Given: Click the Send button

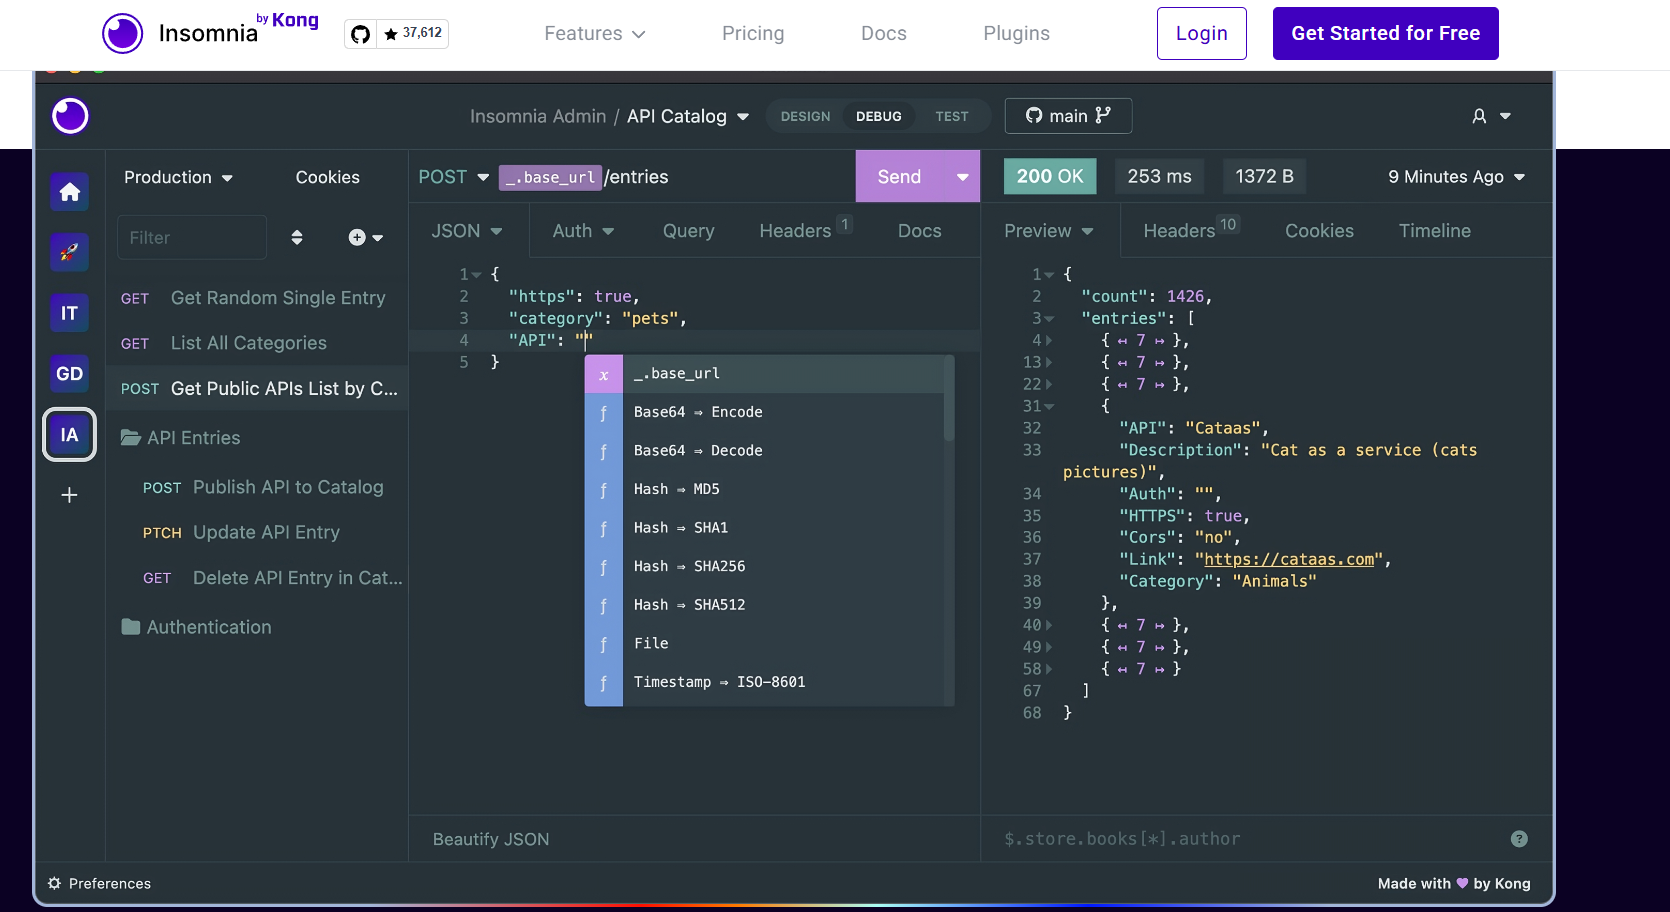Looking at the screenshot, I should (x=900, y=177).
